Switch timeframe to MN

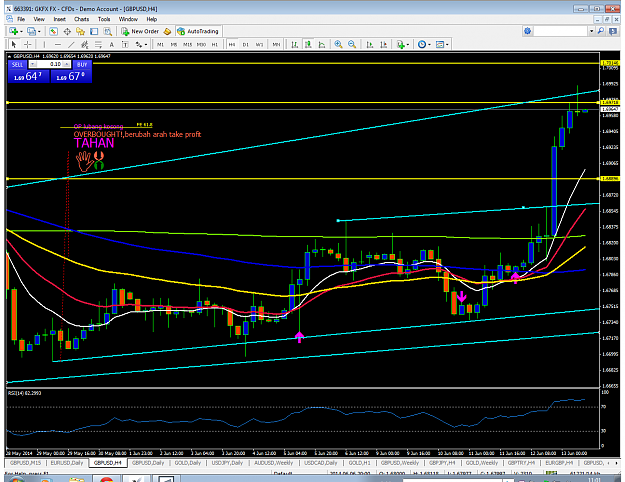[x=276, y=45]
